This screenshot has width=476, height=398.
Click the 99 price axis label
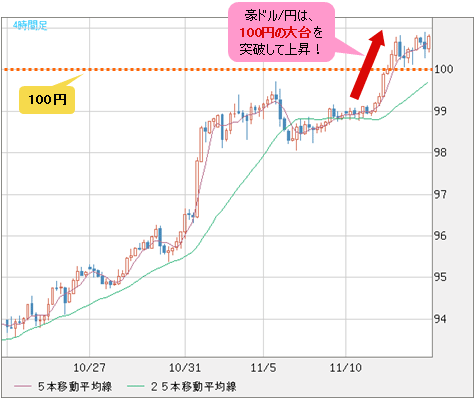pyautogui.click(x=440, y=111)
